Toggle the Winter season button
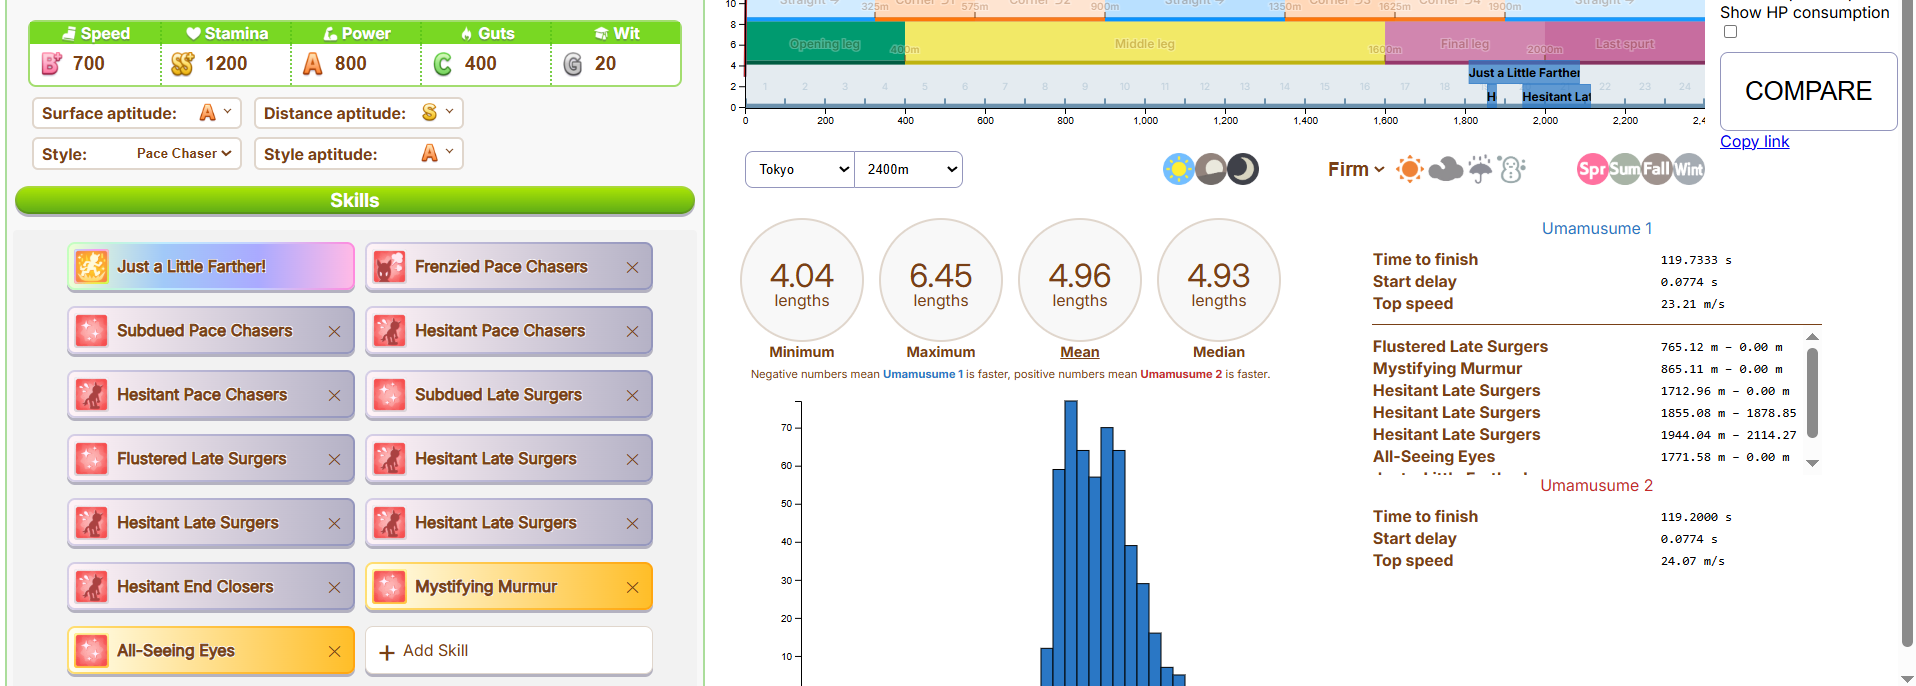Screen dimensions: 1916x686 (x=1688, y=169)
